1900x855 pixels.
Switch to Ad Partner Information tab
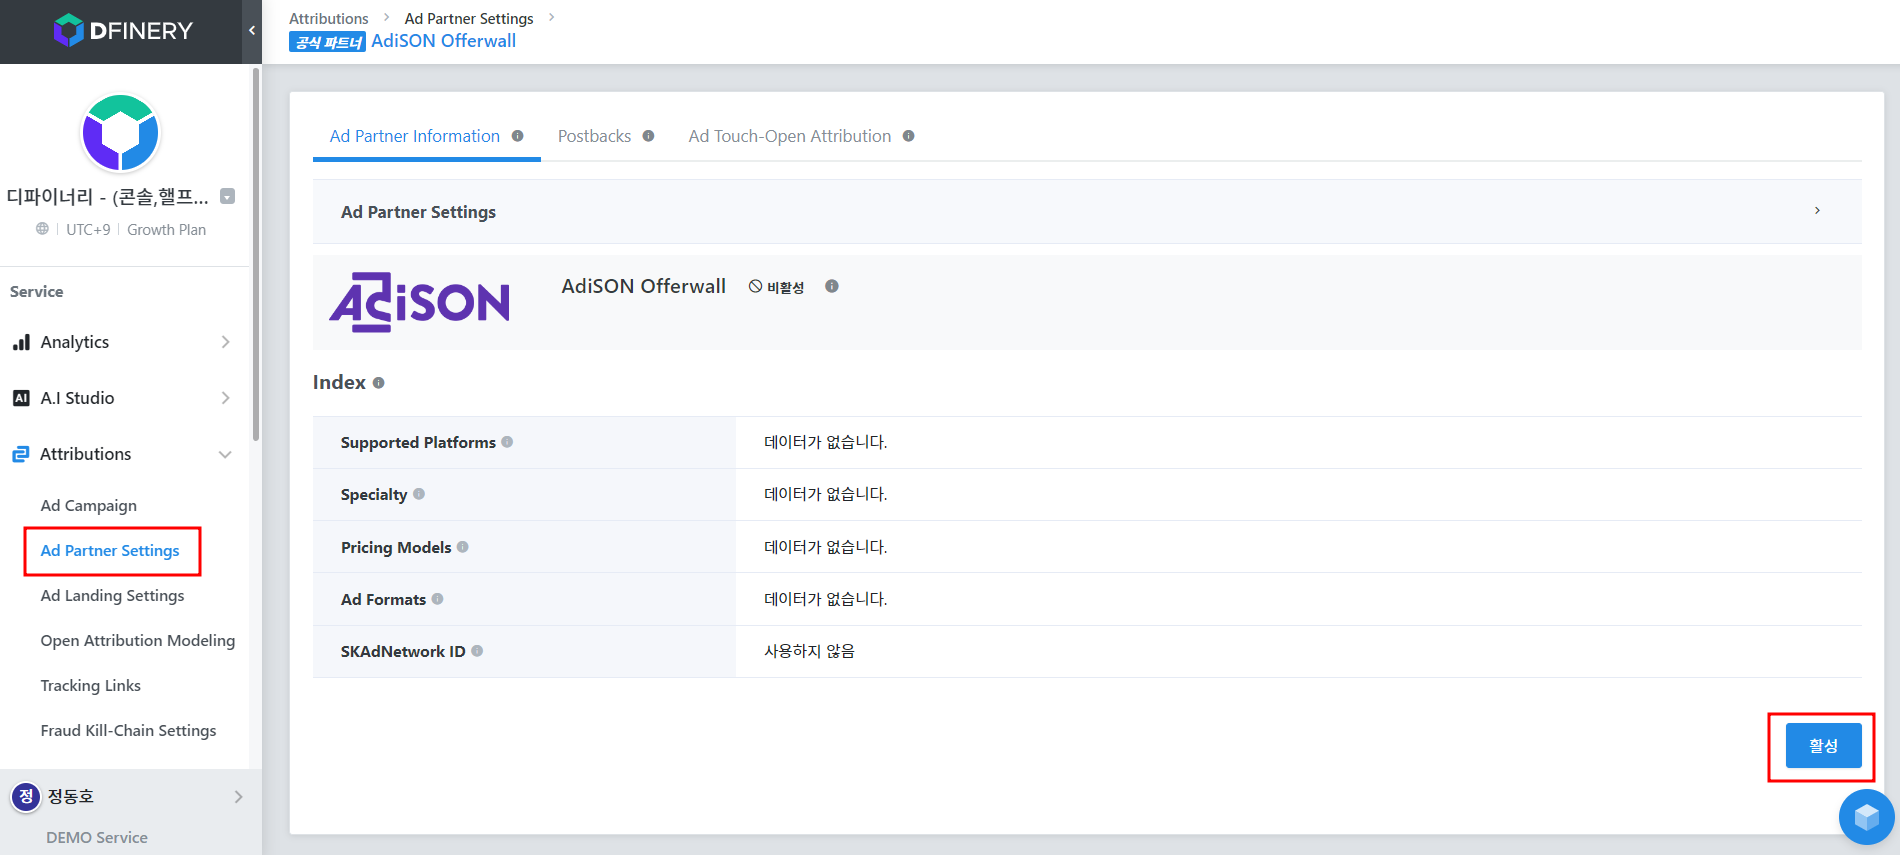click(415, 136)
